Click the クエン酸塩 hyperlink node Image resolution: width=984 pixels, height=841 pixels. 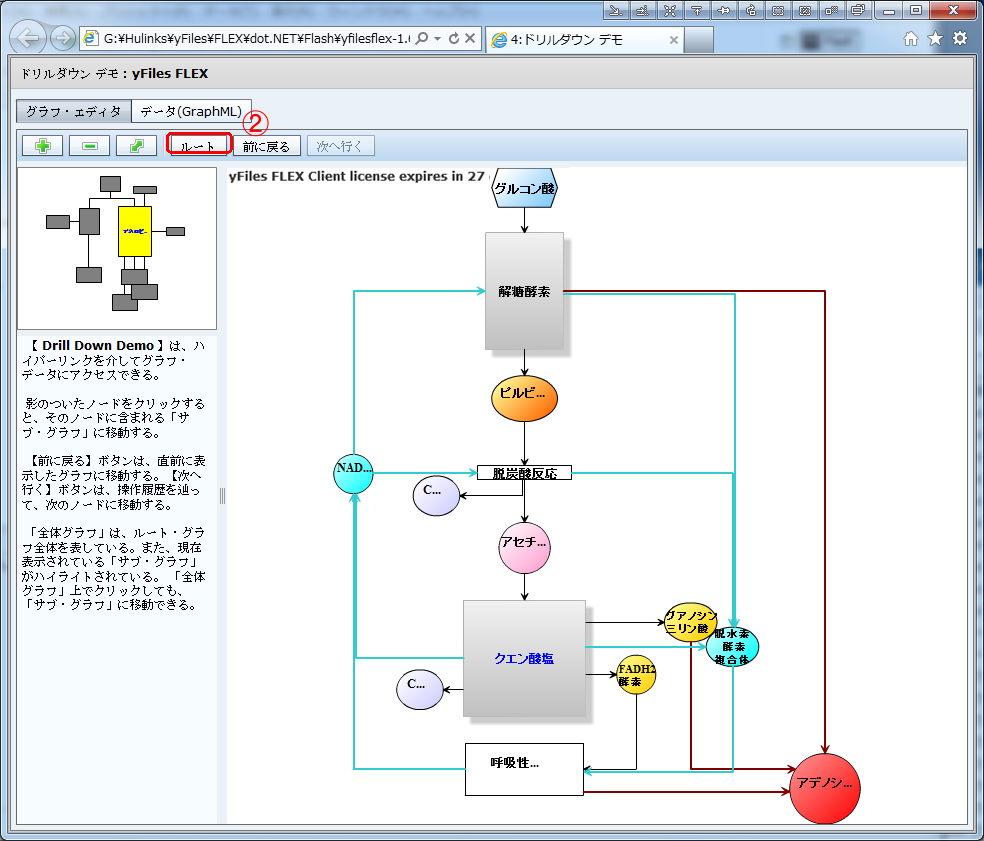point(524,658)
